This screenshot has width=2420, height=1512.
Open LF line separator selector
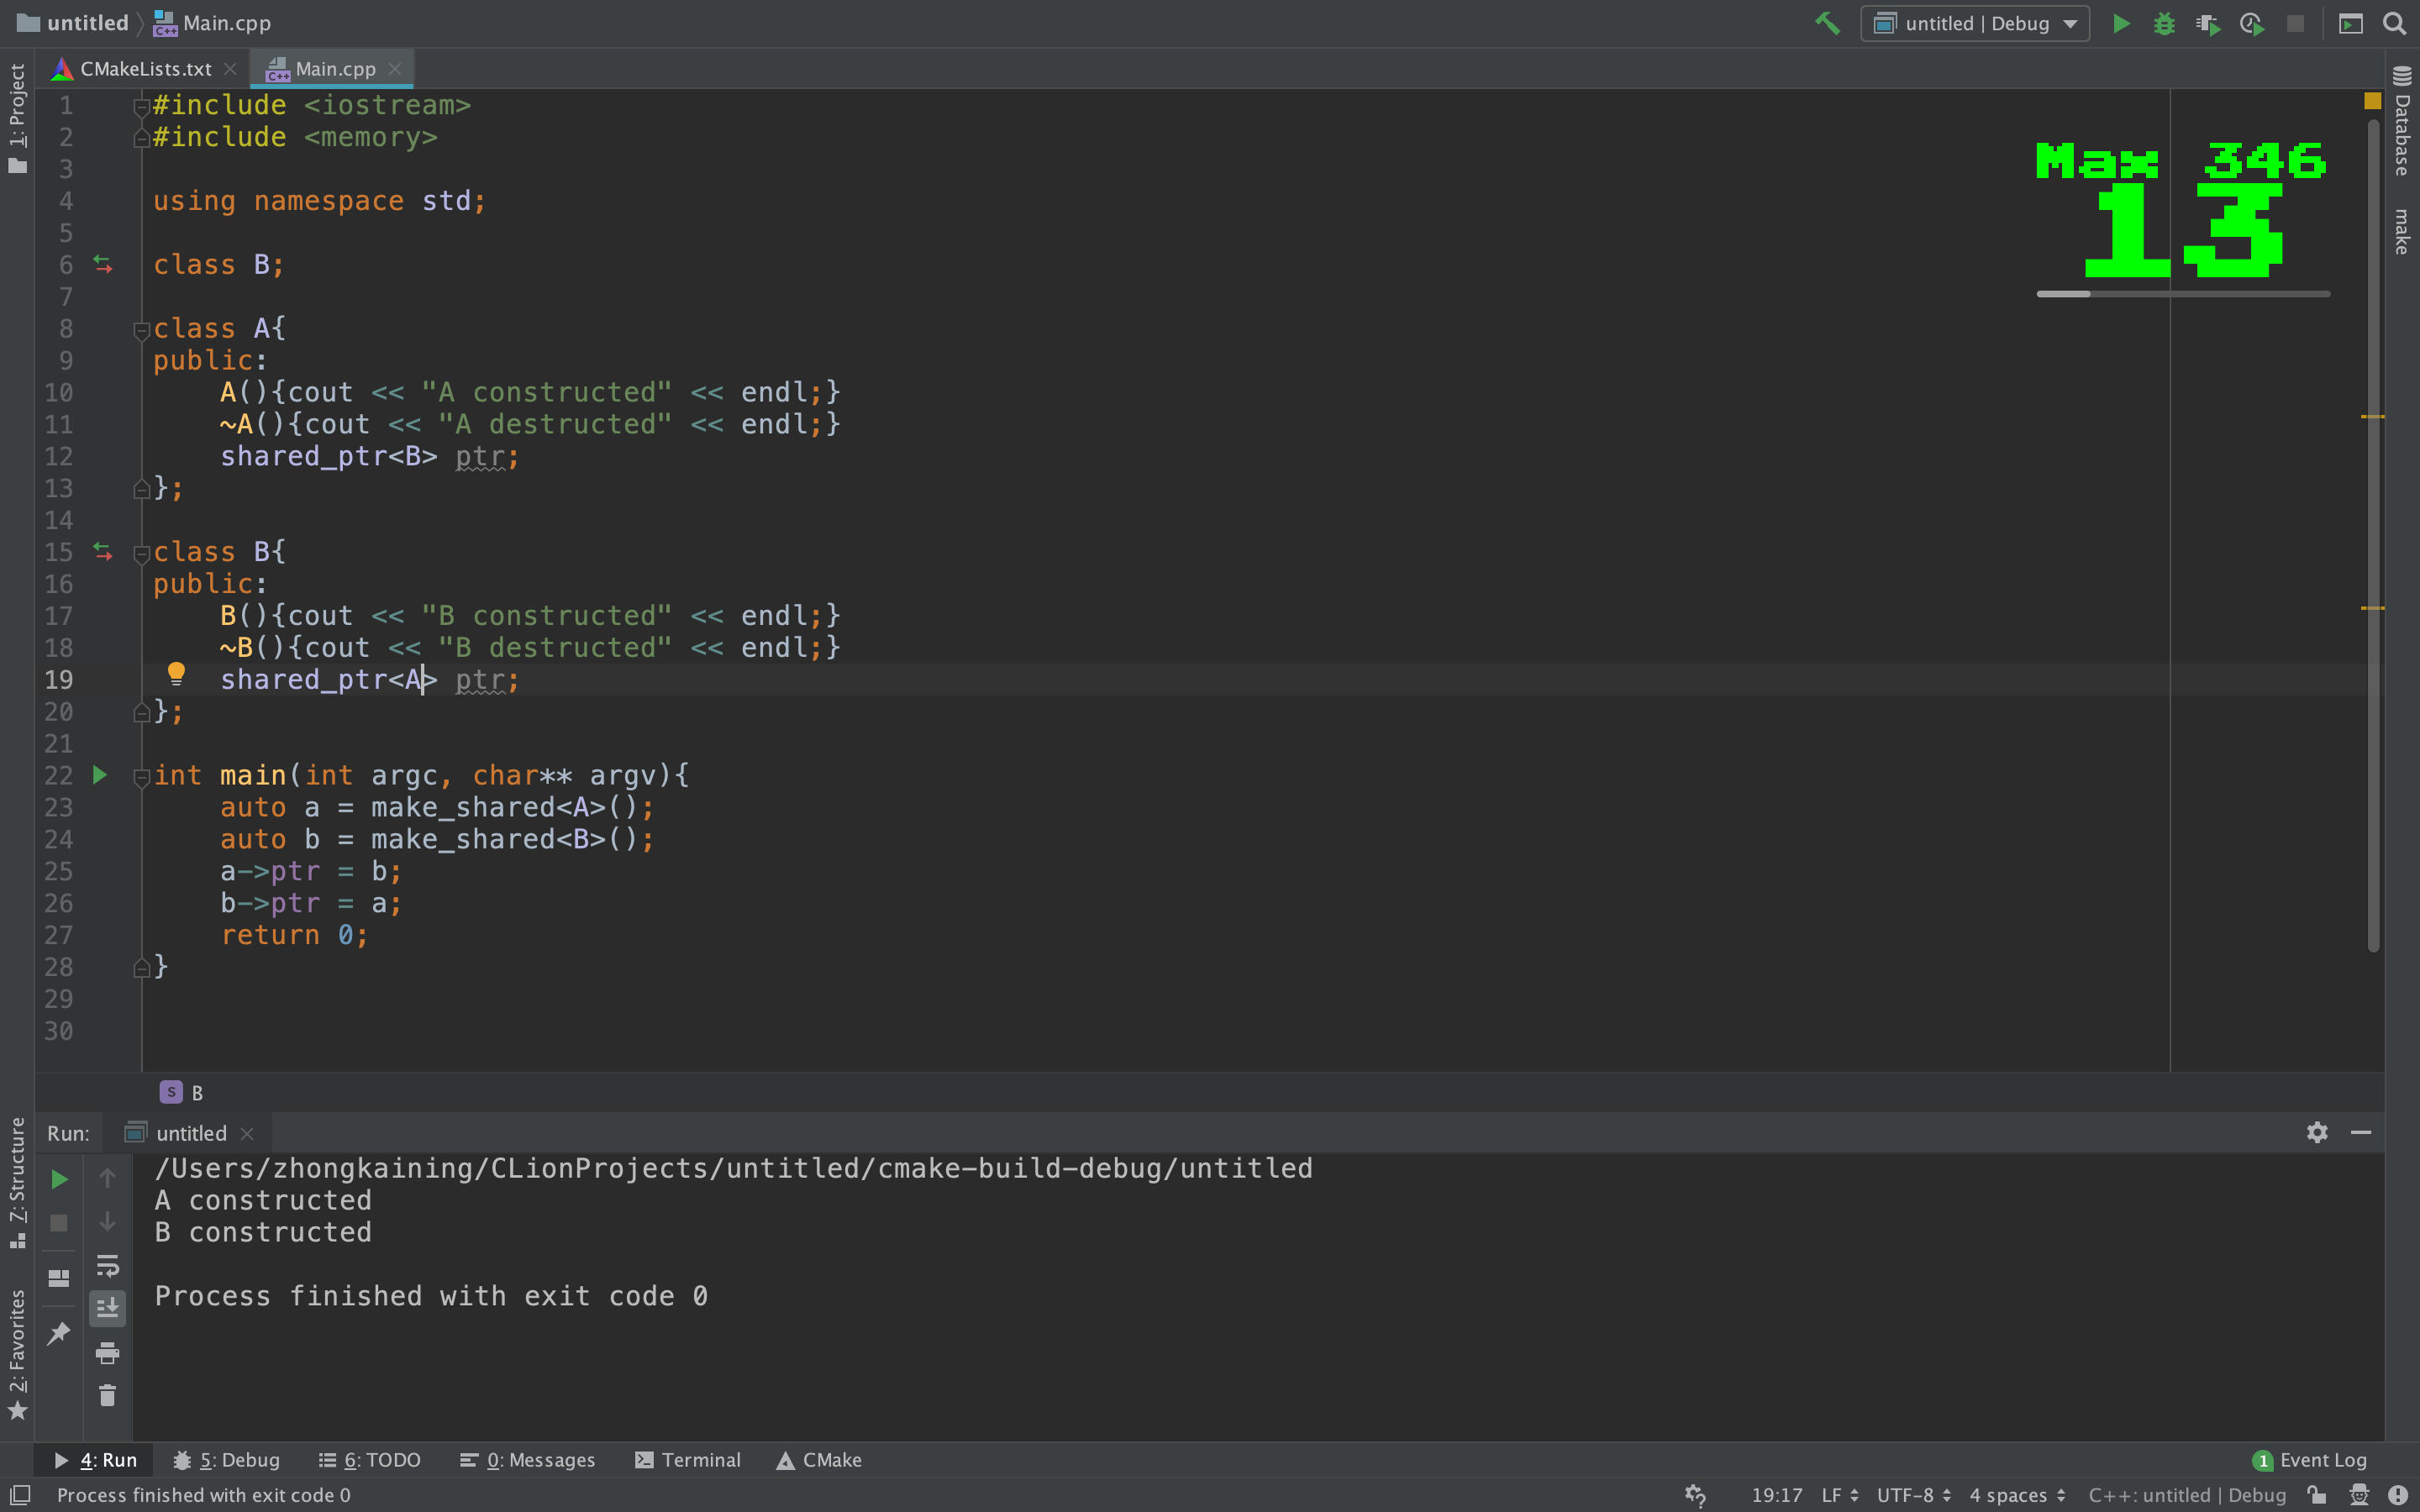pyautogui.click(x=1840, y=1495)
